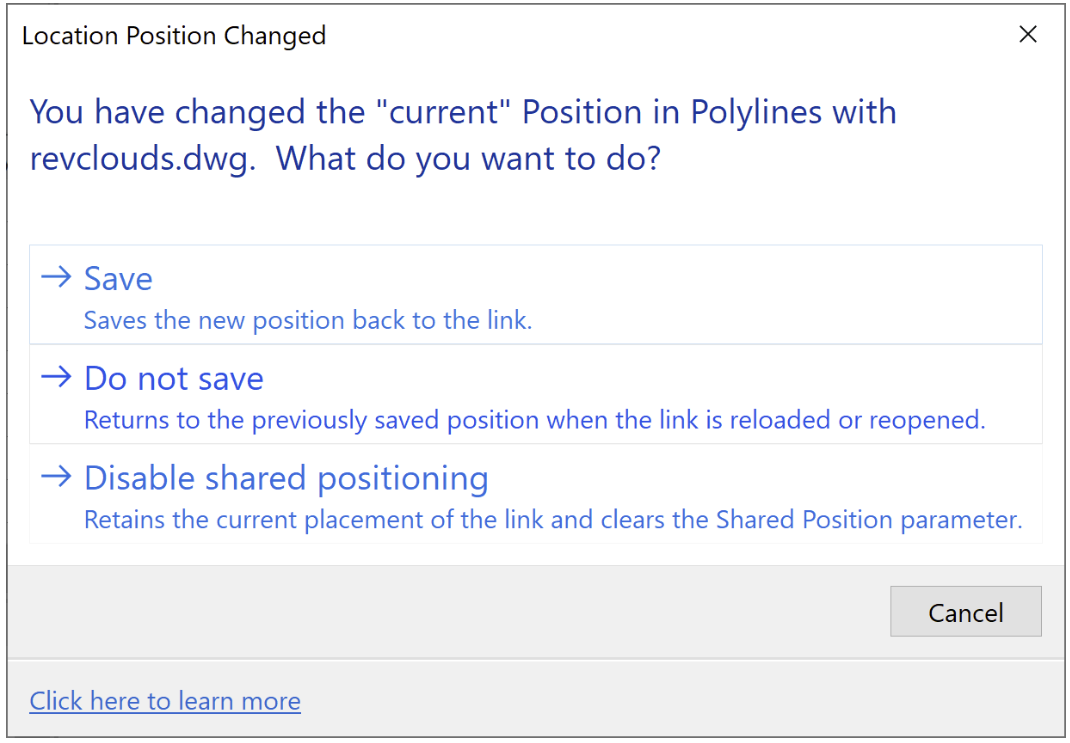Click the 'Retains the current placement' description

point(300,520)
